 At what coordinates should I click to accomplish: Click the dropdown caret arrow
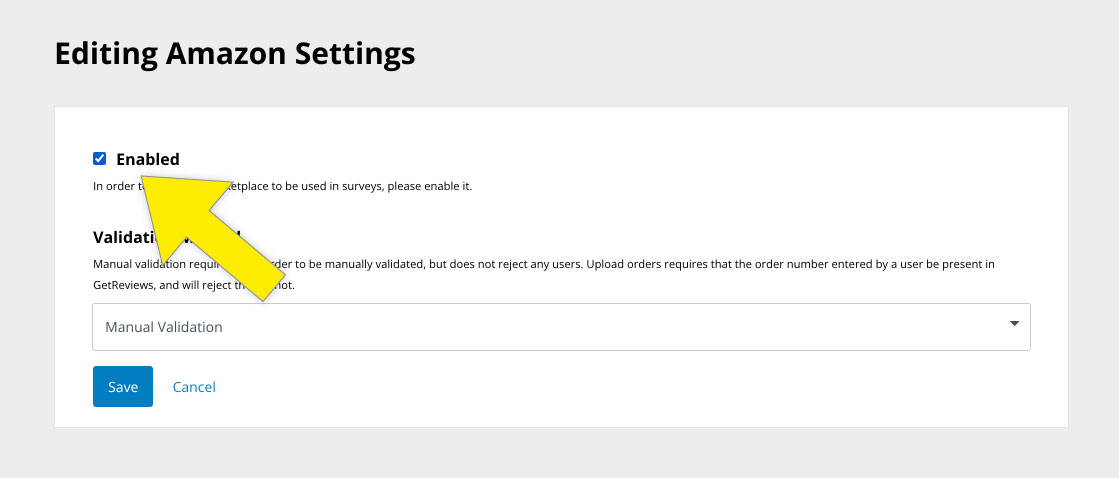[x=1014, y=324]
